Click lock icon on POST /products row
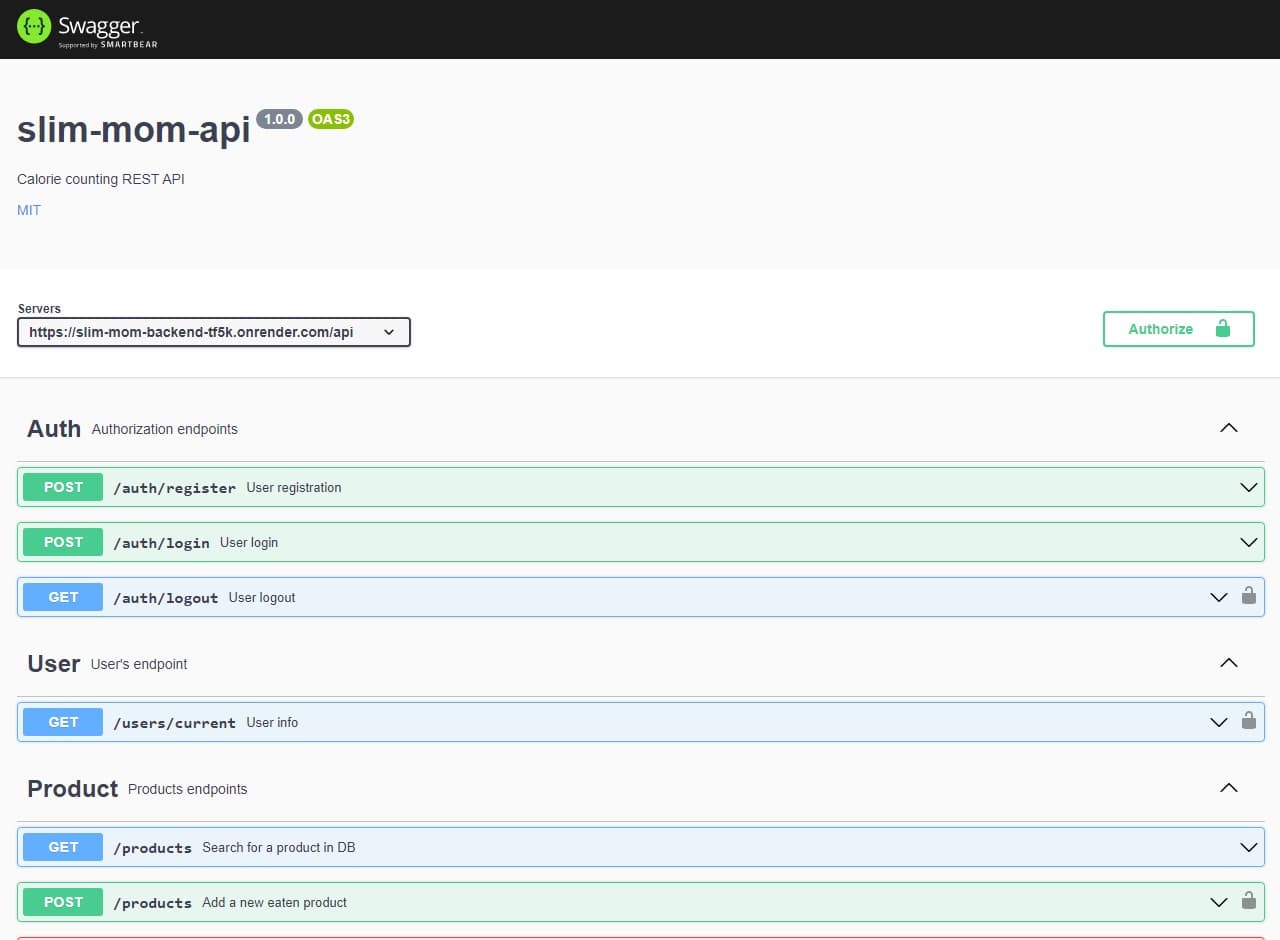Viewport: 1280px width, 940px height. coord(1248,902)
